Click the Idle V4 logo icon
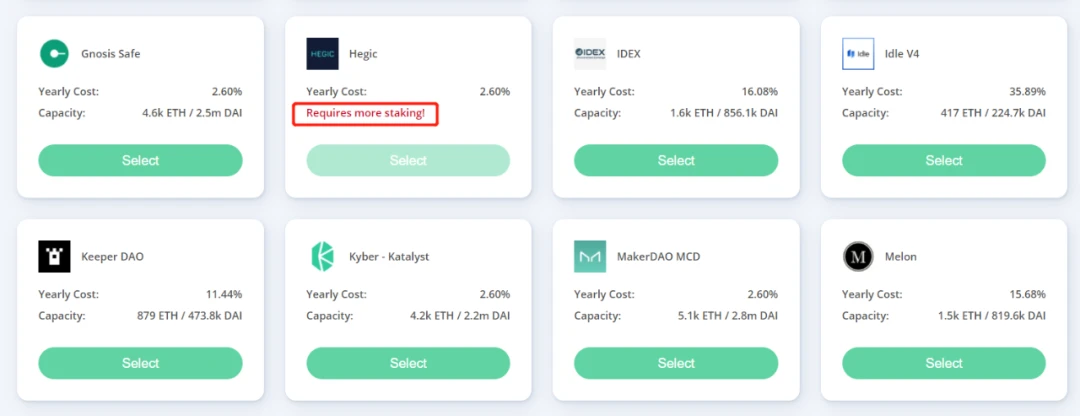Viewport: 1080px width, 416px height. (858, 54)
